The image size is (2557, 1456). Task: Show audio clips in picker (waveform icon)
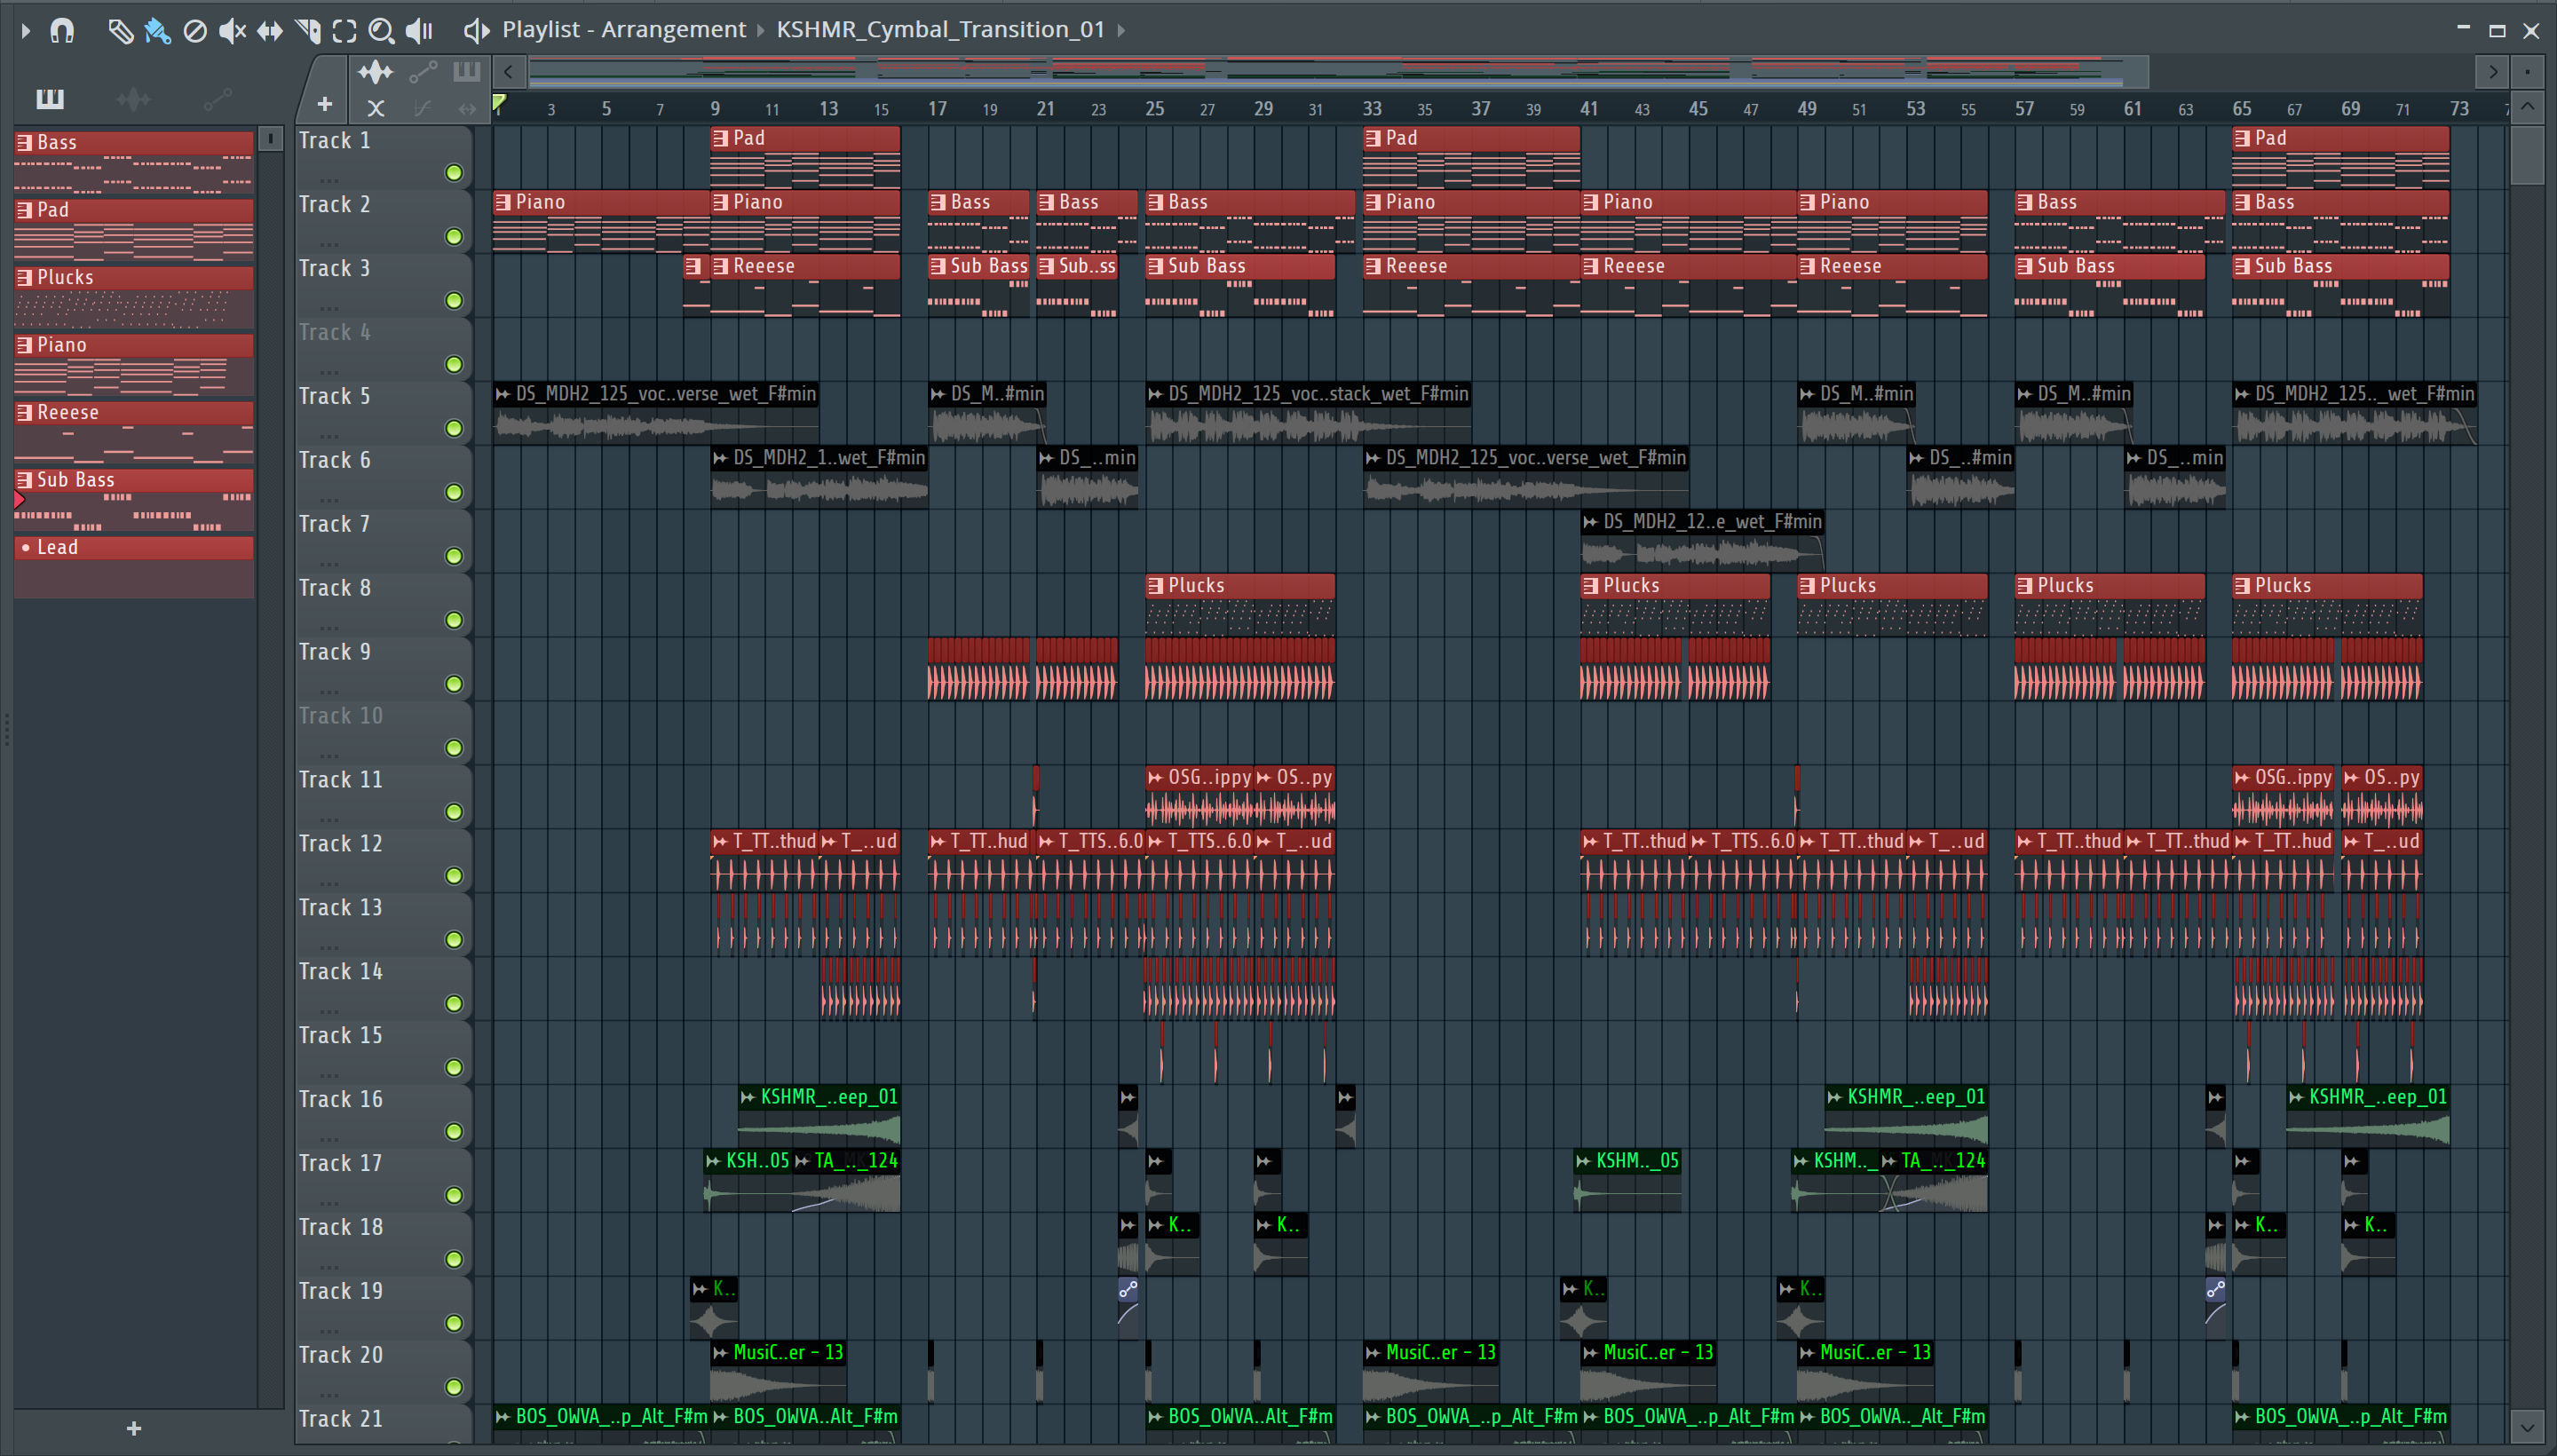133,98
